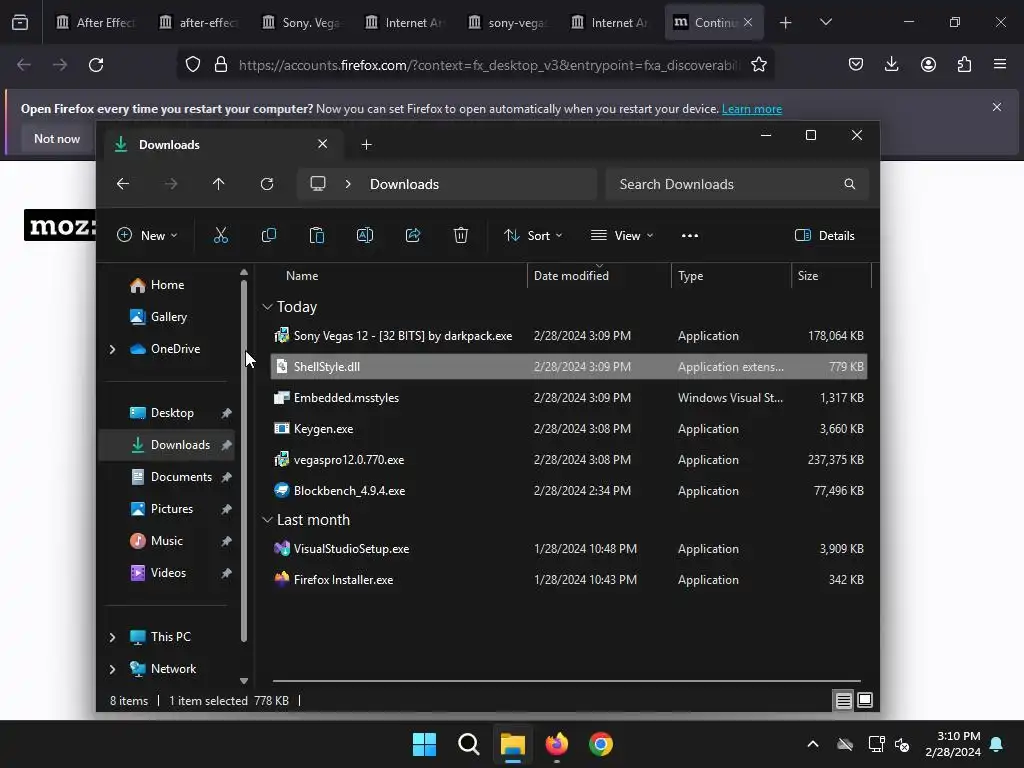Click the Paste clipboard icon

(x=317, y=235)
